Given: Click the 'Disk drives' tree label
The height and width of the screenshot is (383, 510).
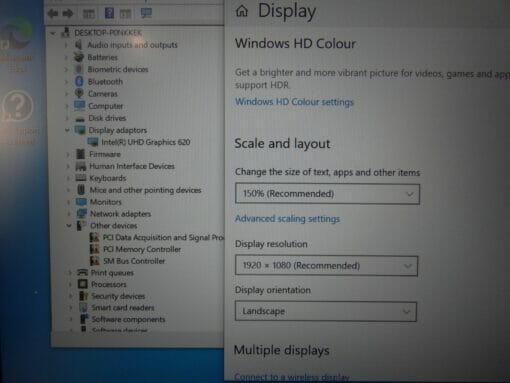Looking at the screenshot, I should [107, 118].
